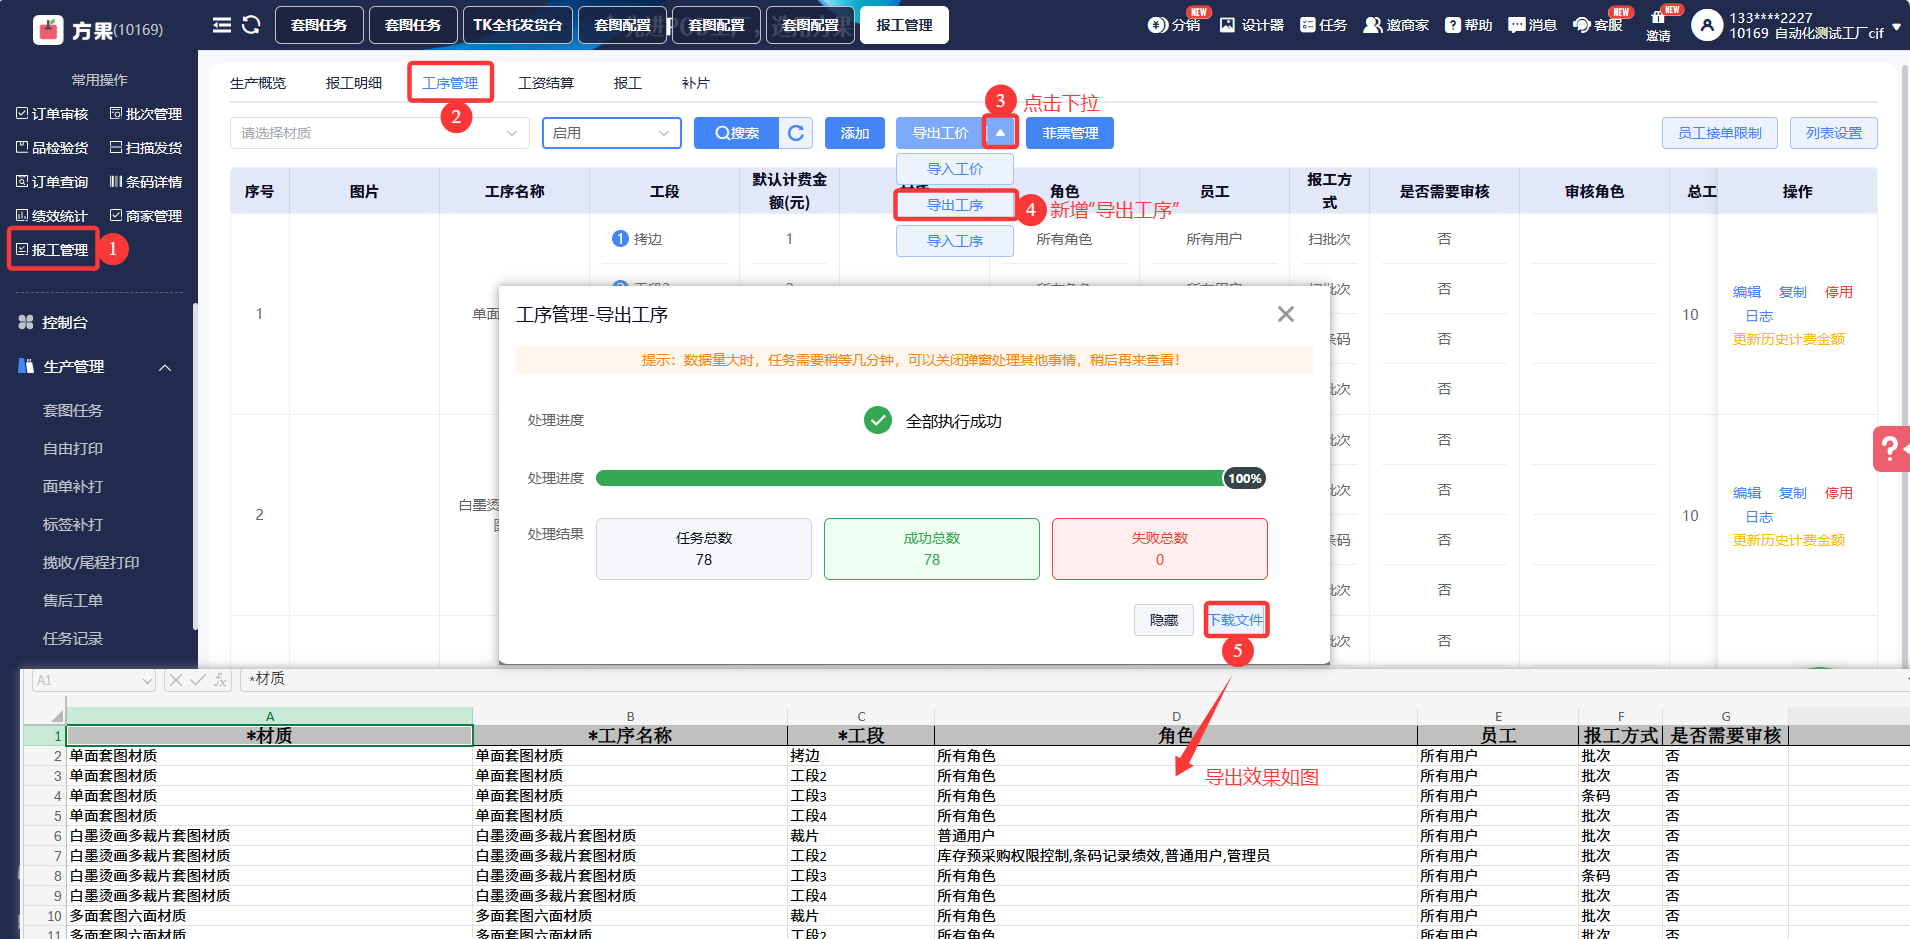The height and width of the screenshot is (939, 1910).
Task: Click the formula bar confirm checkmark icon
Action: coord(198,680)
